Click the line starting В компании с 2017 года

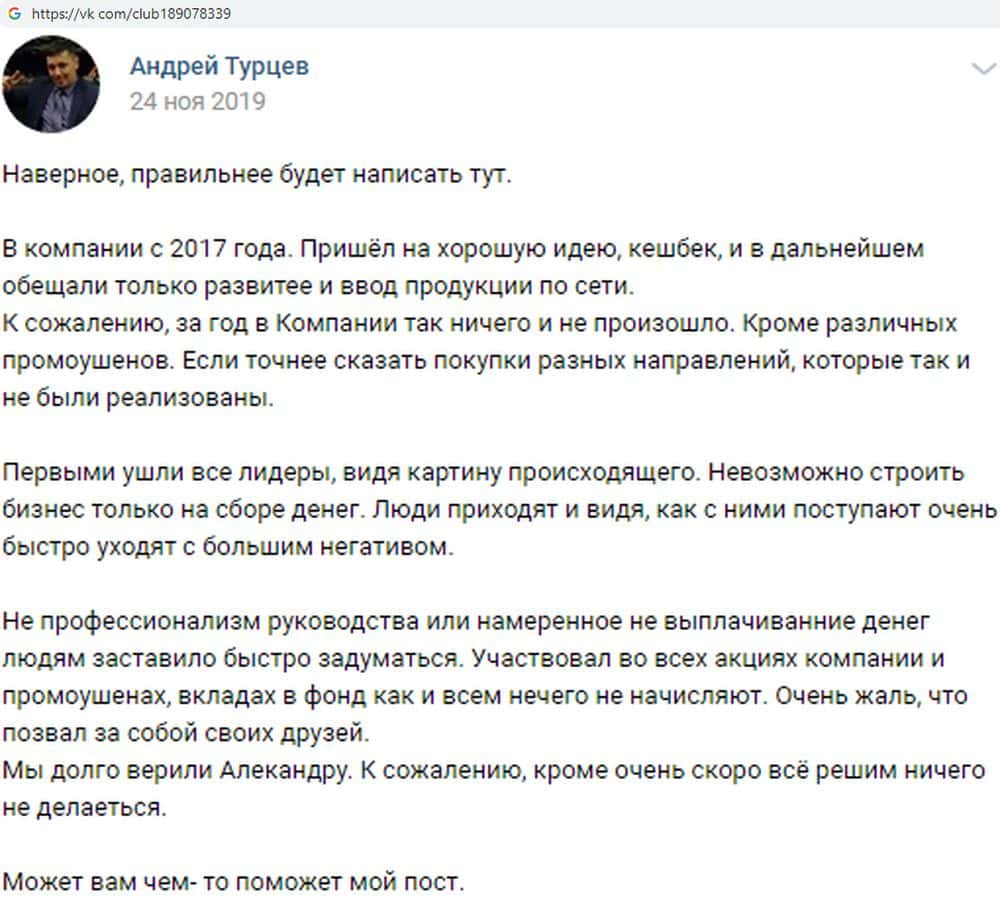(x=463, y=248)
